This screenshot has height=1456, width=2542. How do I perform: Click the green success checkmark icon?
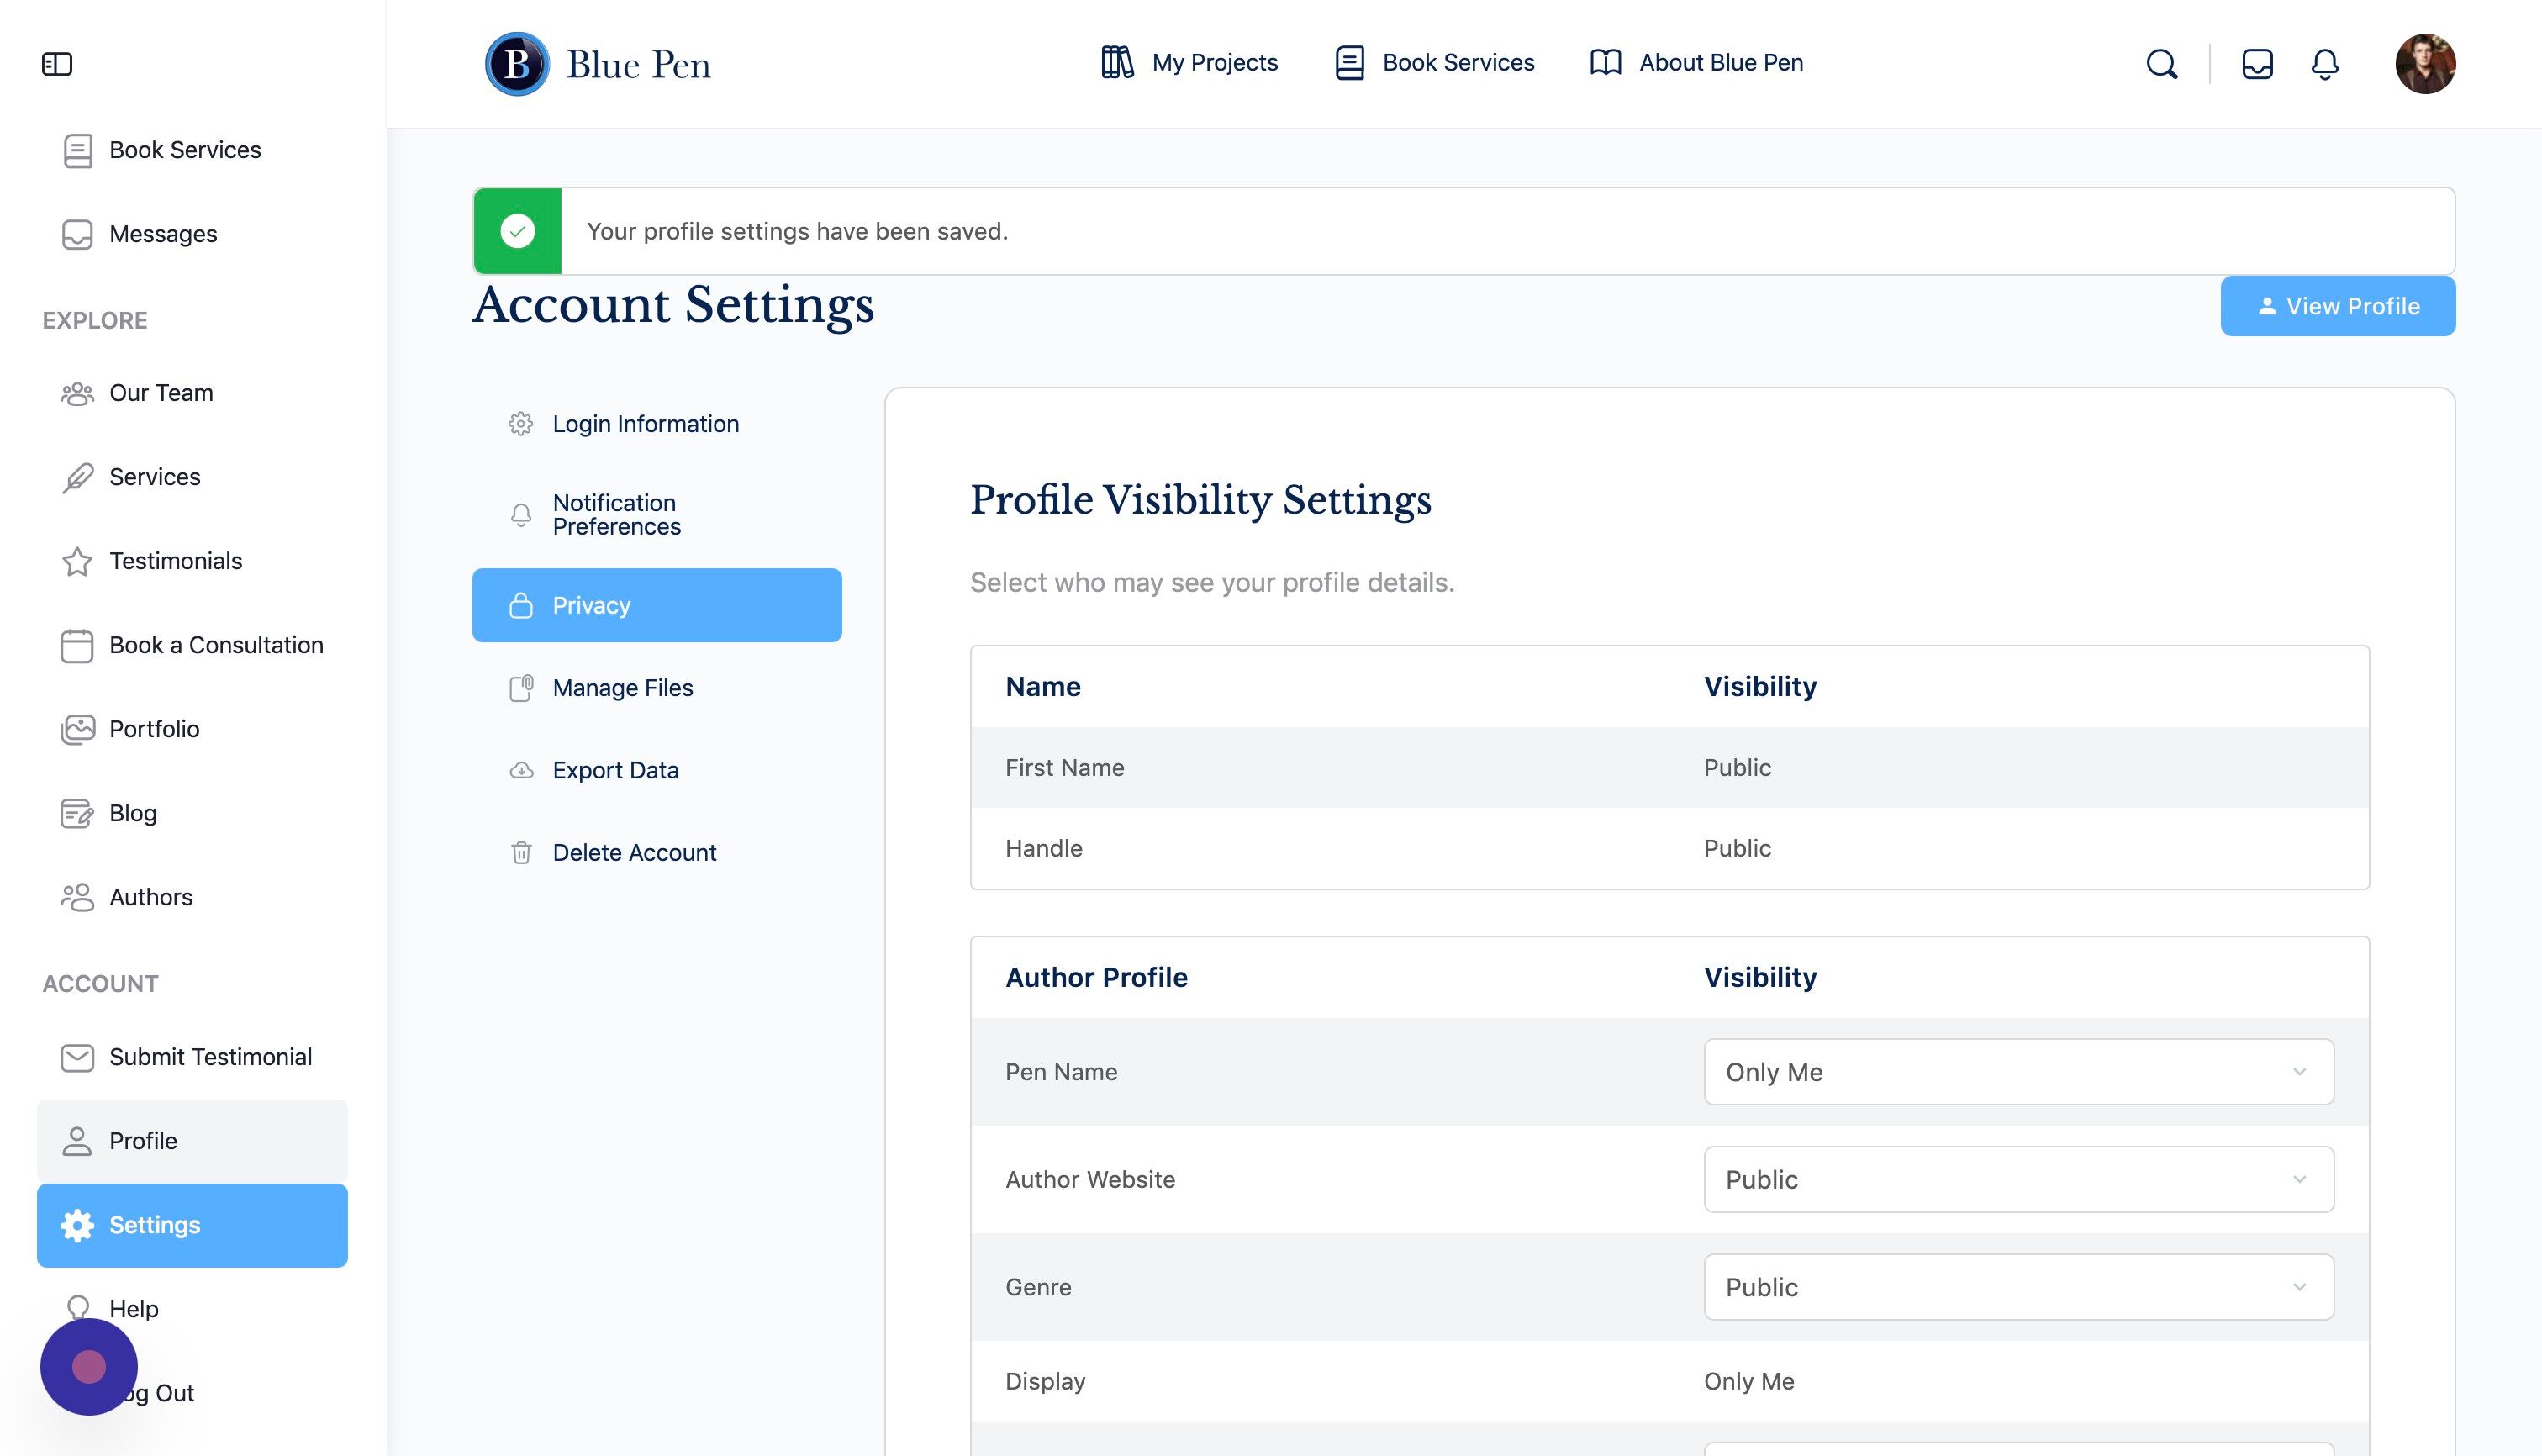click(517, 231)
